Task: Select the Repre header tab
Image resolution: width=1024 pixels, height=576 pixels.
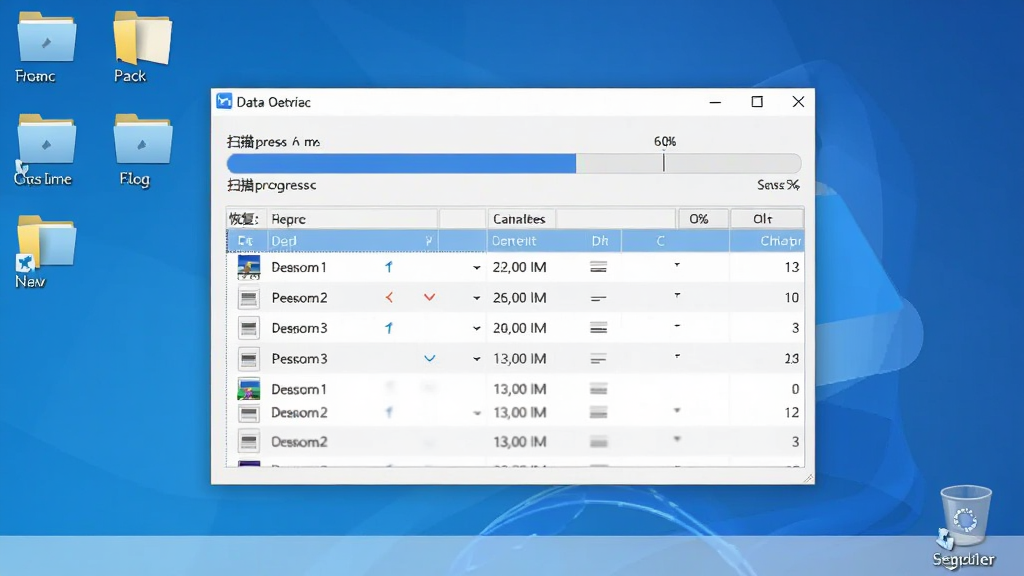Action: [351, 219]
